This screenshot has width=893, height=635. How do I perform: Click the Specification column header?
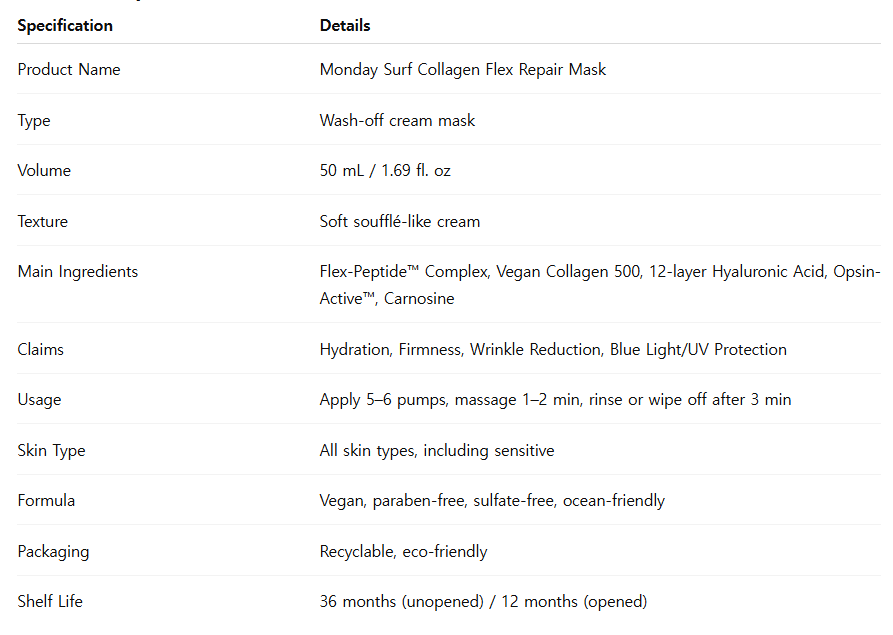(65, 25)
